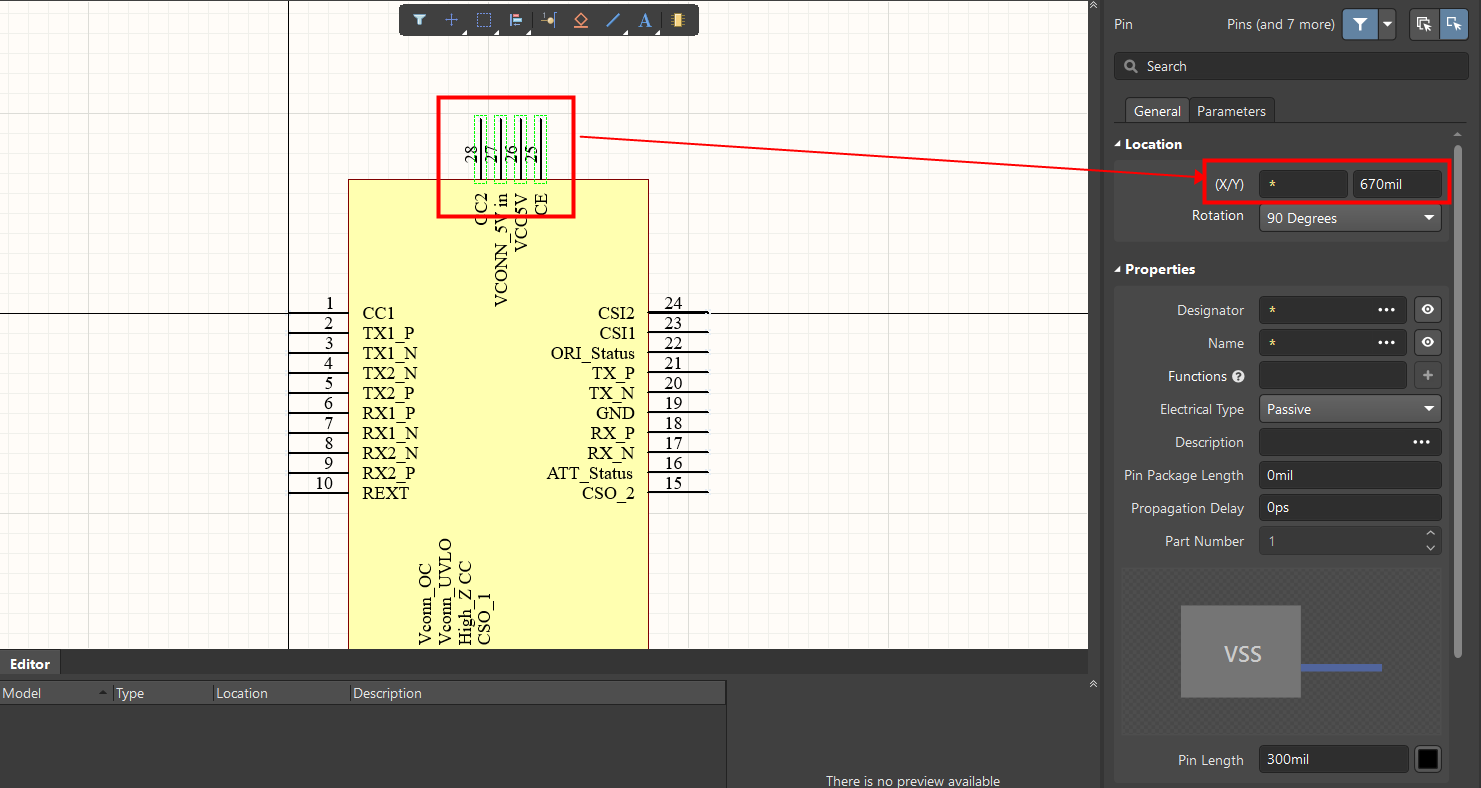
Task: Open the Align objects tool
Action: pos(516,20)
